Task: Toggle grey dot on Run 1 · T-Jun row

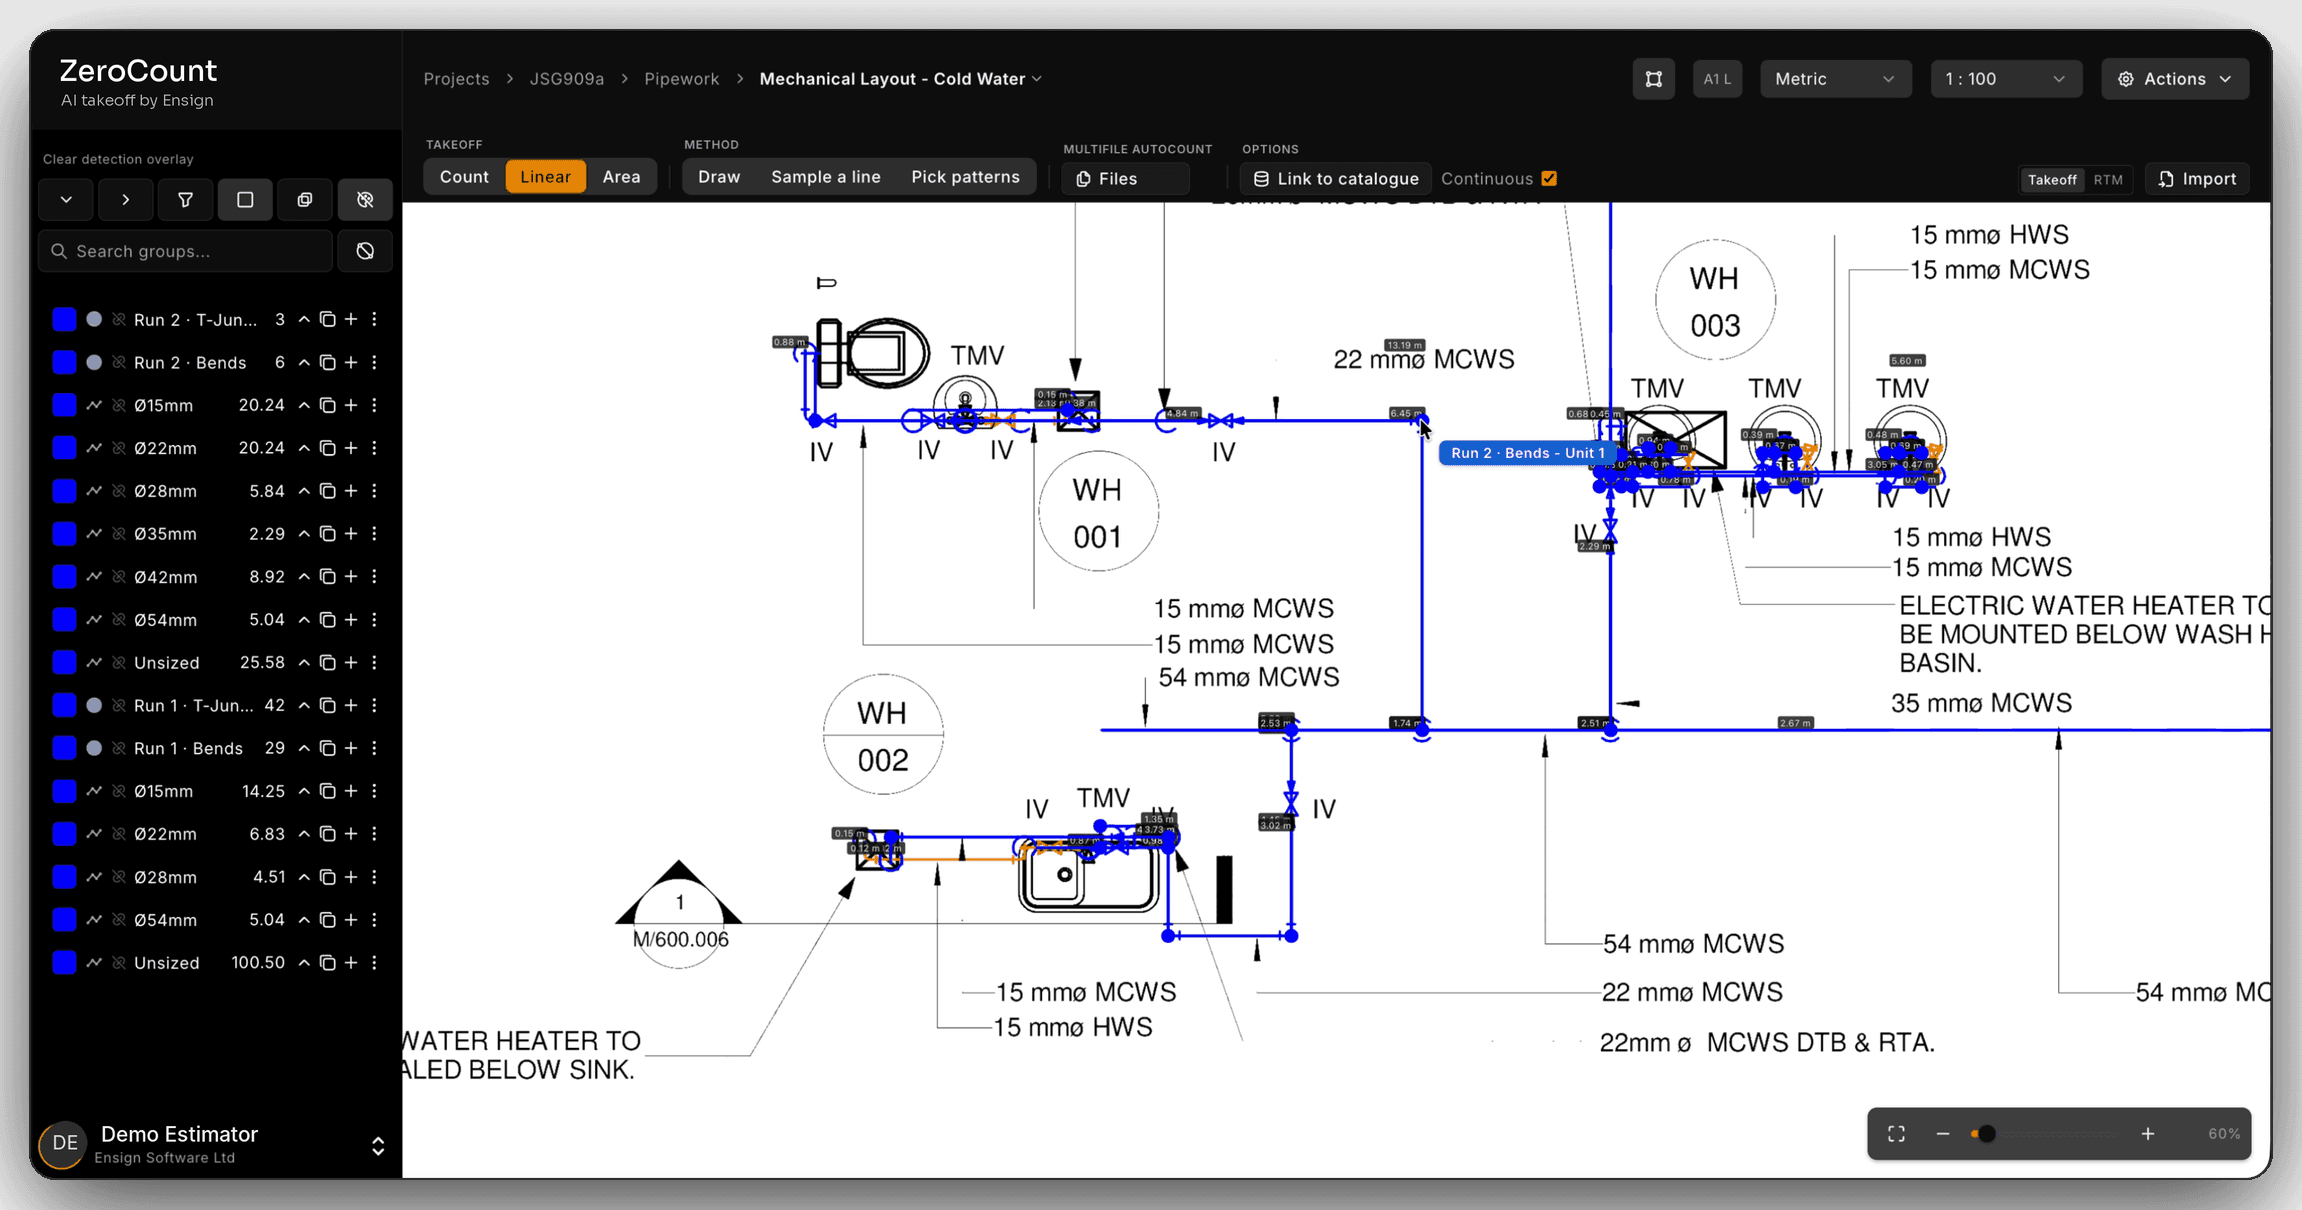Action: click(x=94, y=705)
